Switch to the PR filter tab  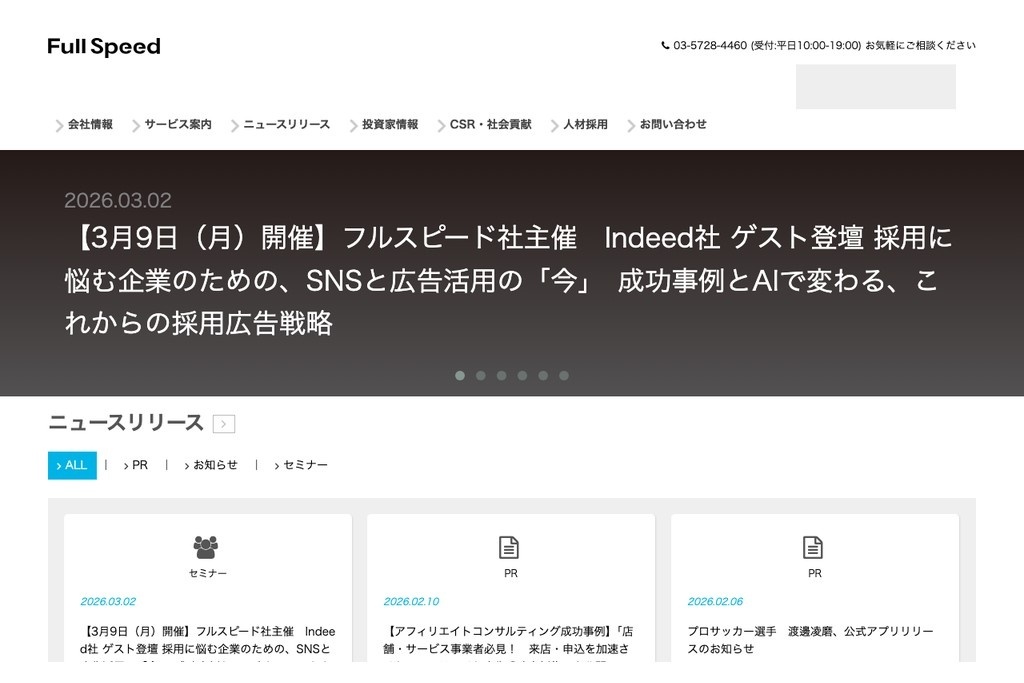click(138, 465)
